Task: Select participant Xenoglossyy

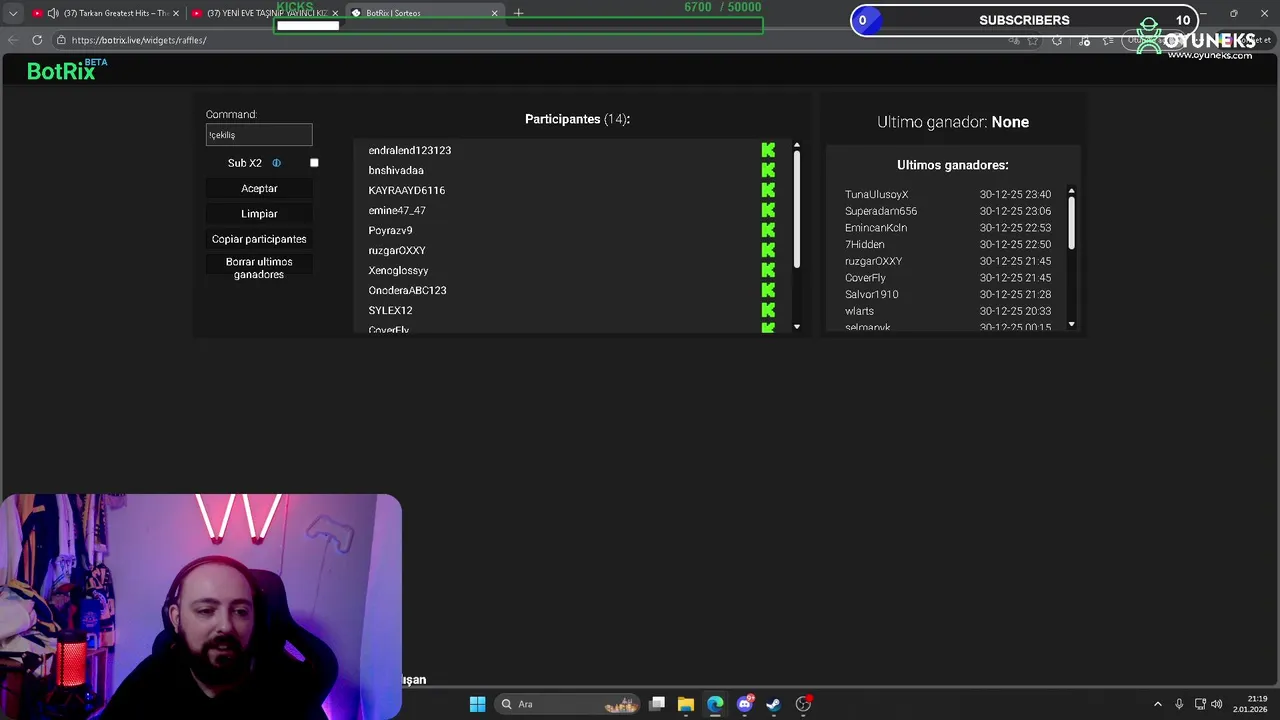Action: click(398, 270)
